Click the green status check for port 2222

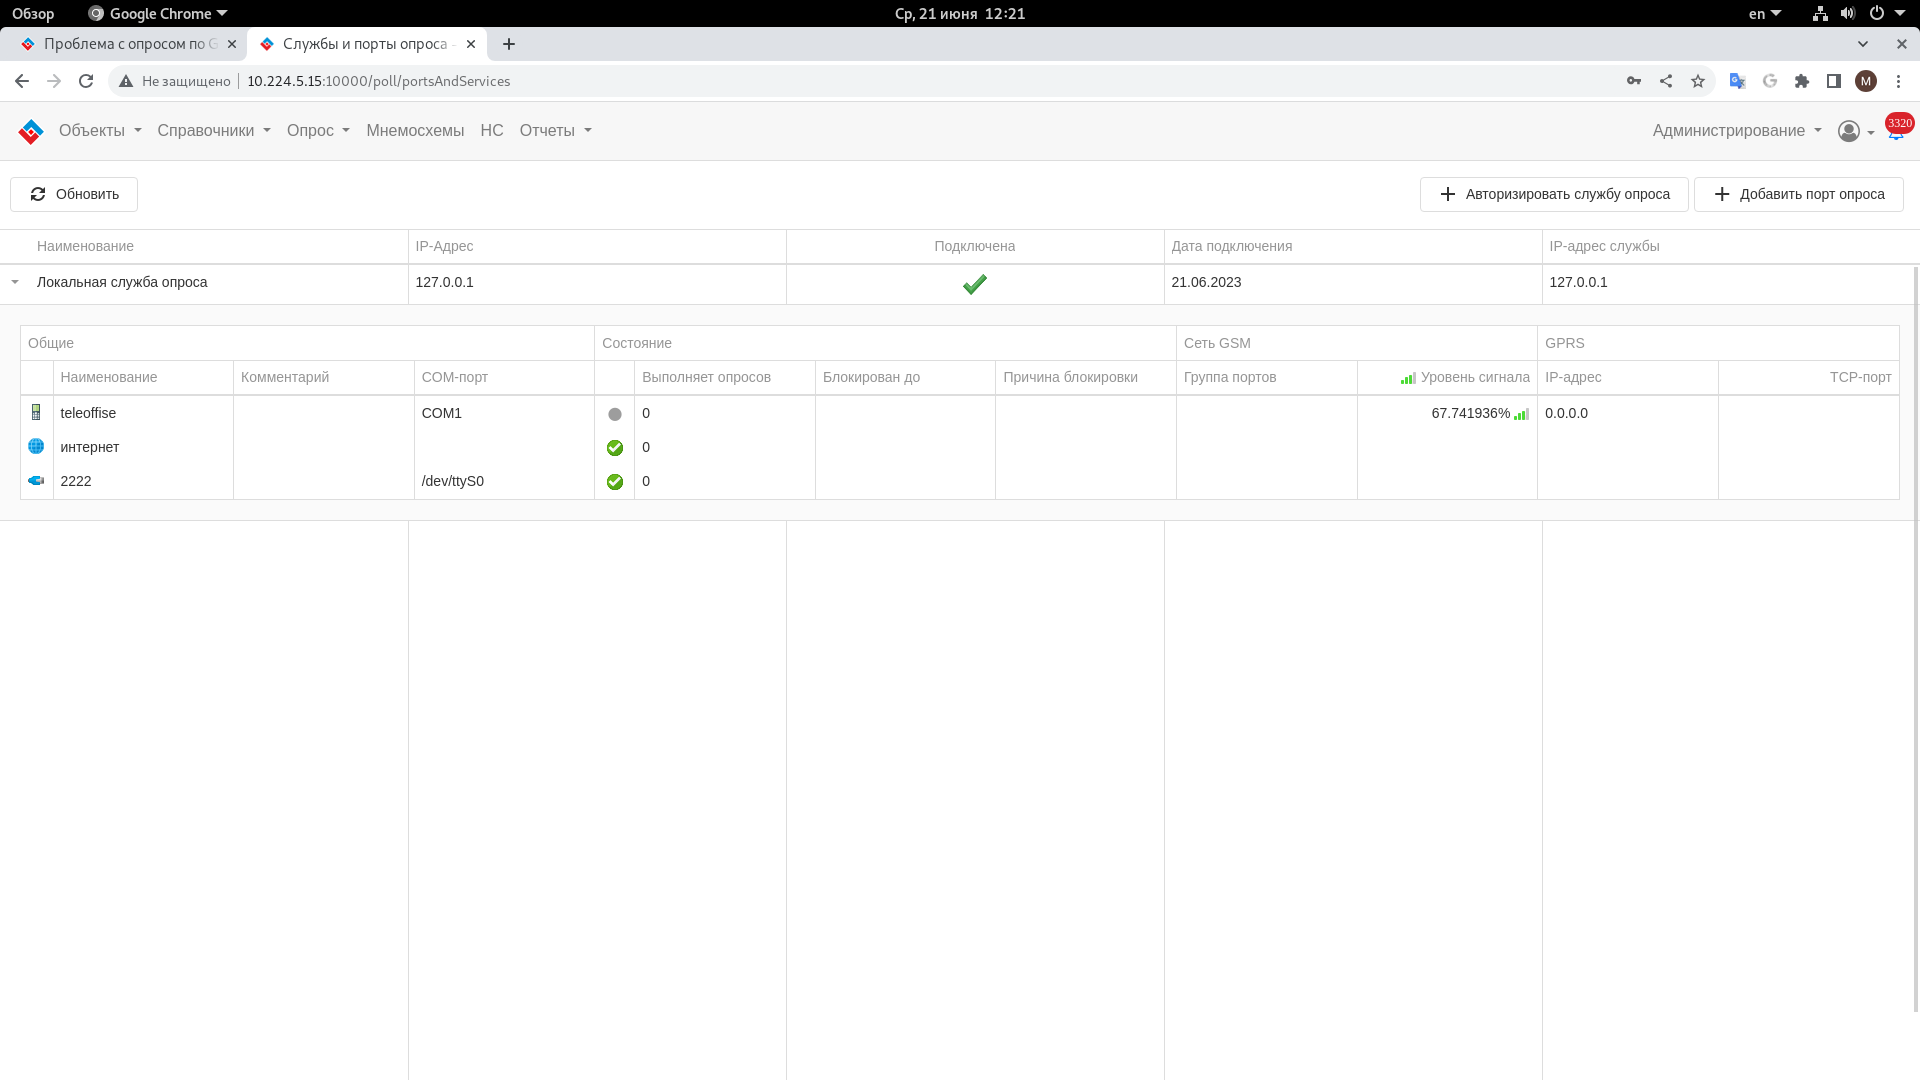click(x=615, y=482)
